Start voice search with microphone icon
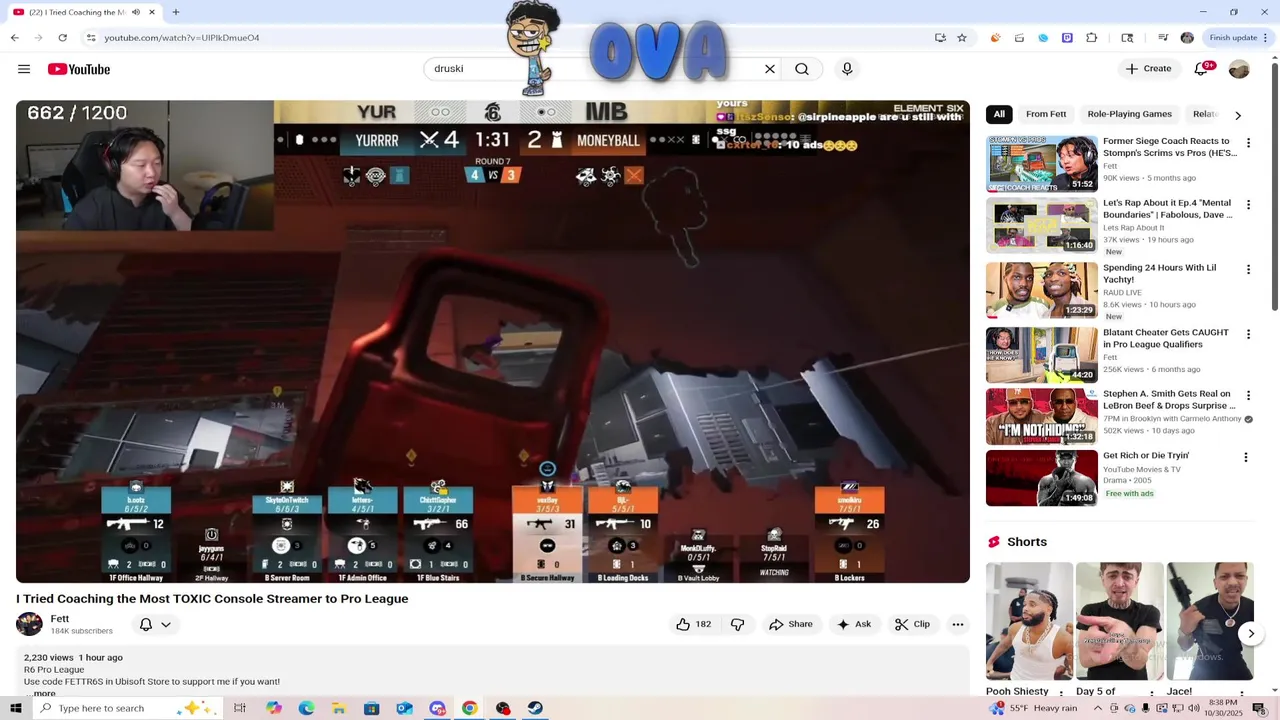Screen dimensions: 1280x720 [847, 69]
